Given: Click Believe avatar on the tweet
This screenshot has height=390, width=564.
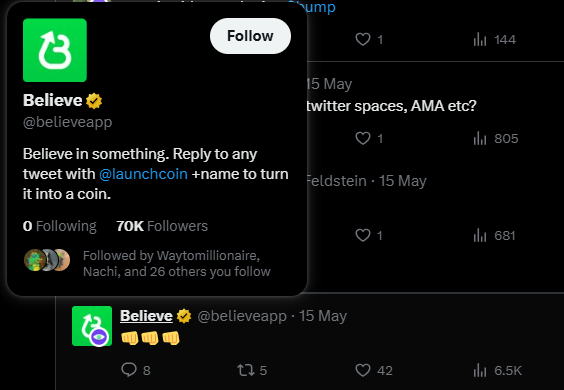Looking at the screenshot, I should 92,326.
